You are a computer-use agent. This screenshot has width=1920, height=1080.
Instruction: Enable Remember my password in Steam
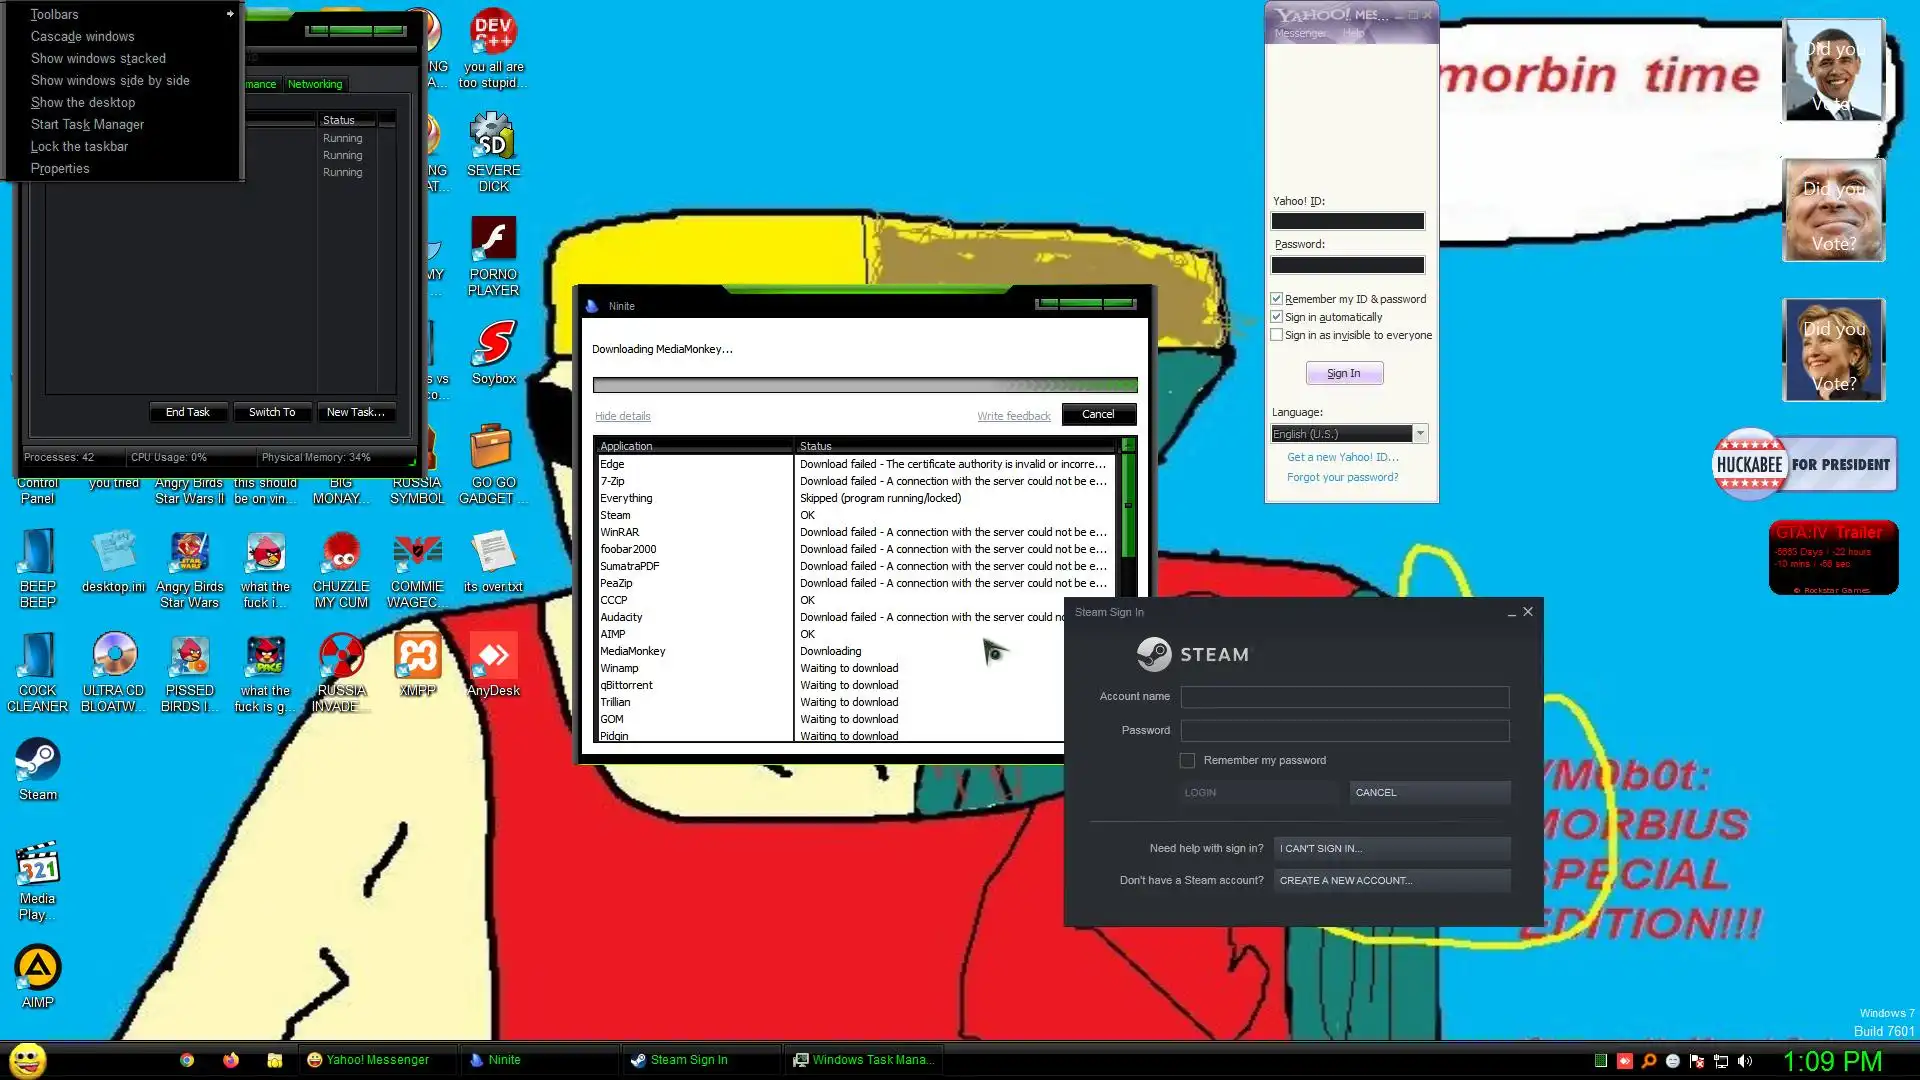1187,761
